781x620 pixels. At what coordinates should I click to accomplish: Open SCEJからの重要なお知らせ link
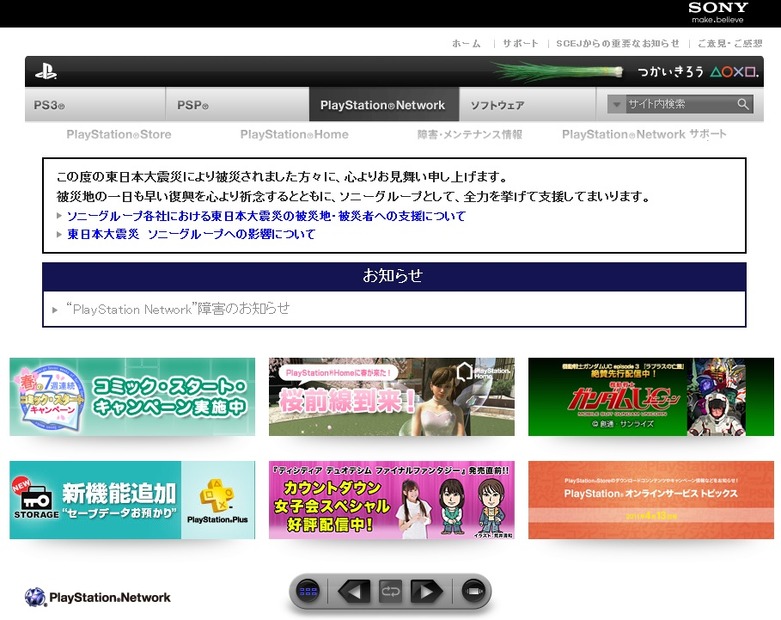pyautogui.click(x=618, y=44)
